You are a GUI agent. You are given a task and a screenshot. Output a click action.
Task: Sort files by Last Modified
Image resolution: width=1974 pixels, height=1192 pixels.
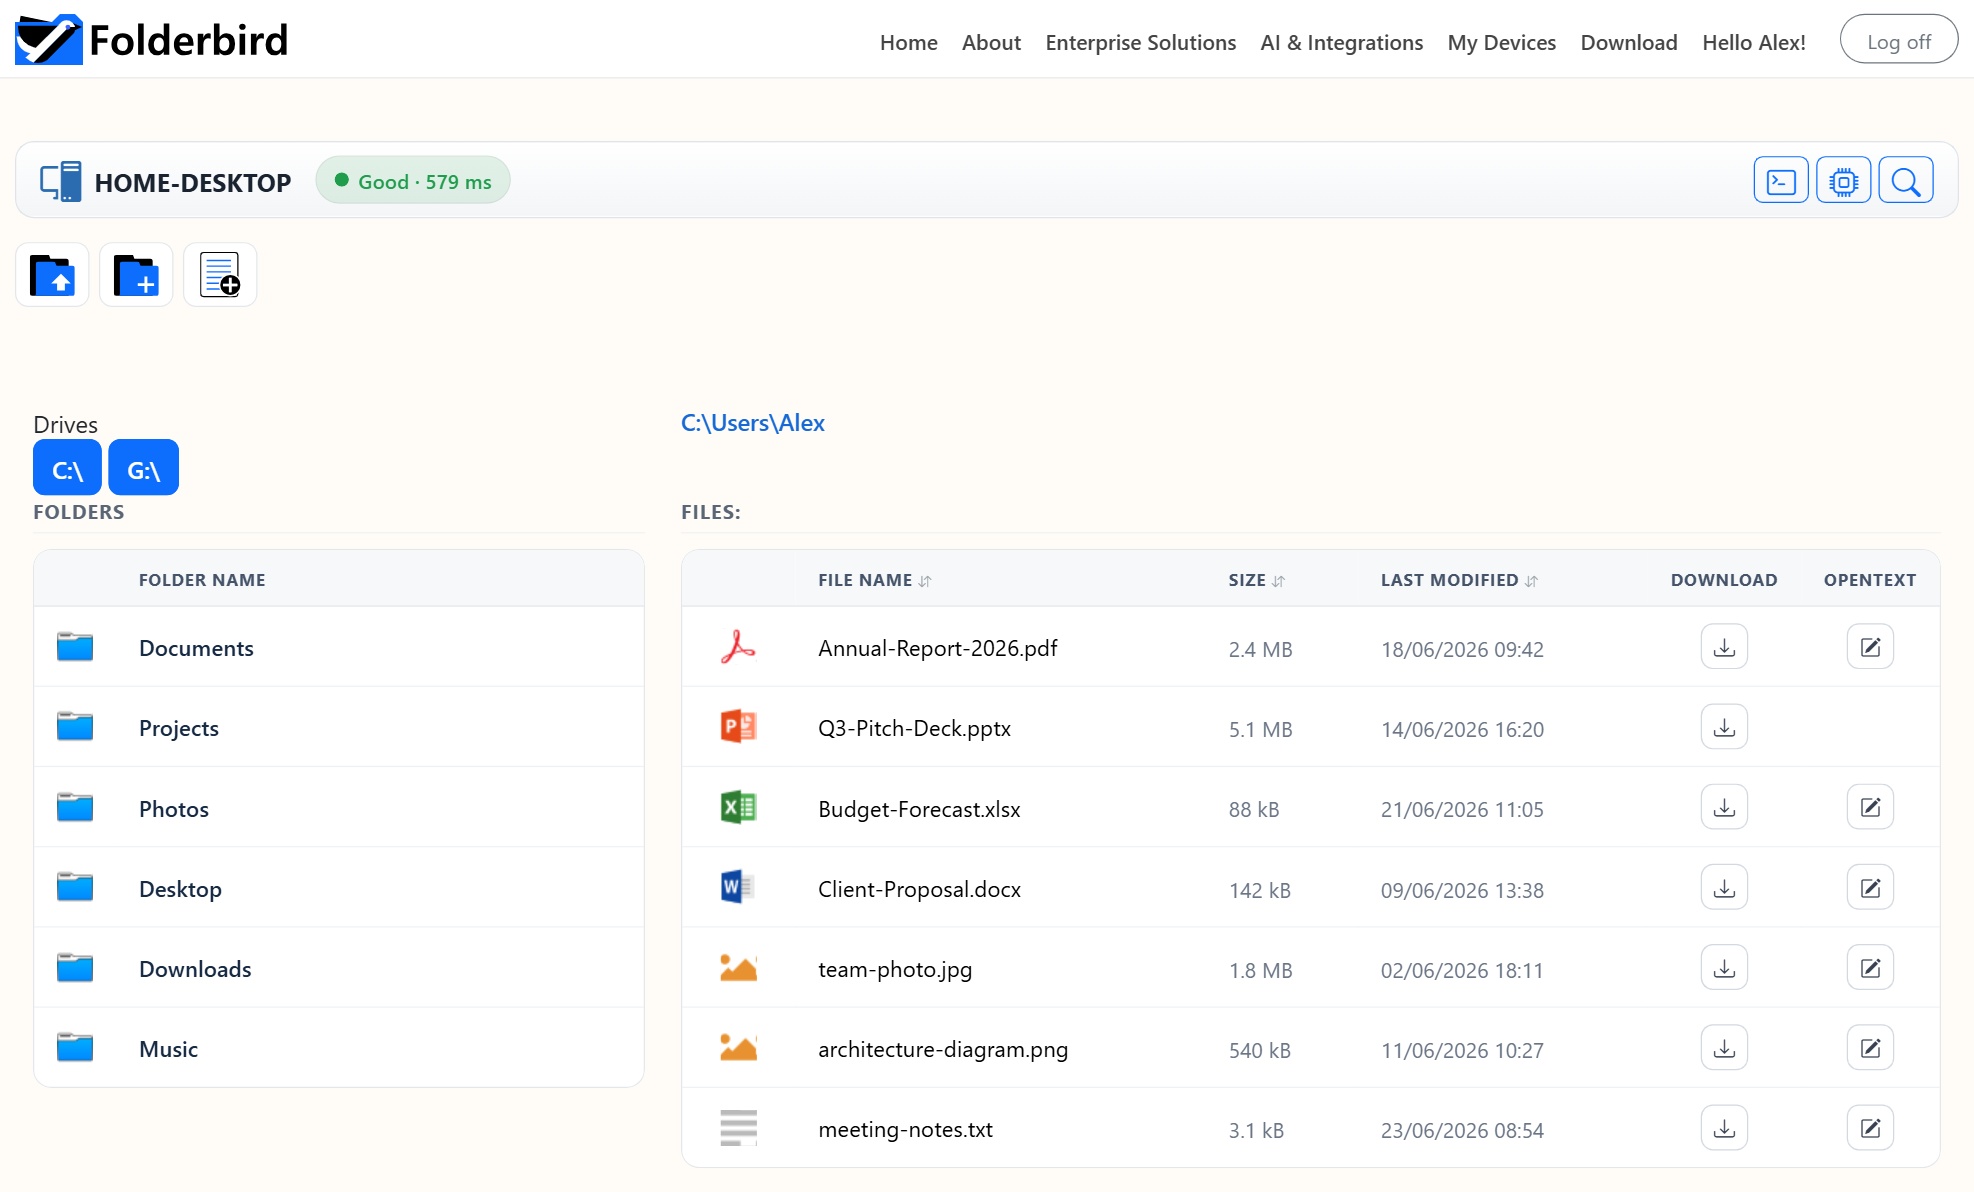(1458, 580)
